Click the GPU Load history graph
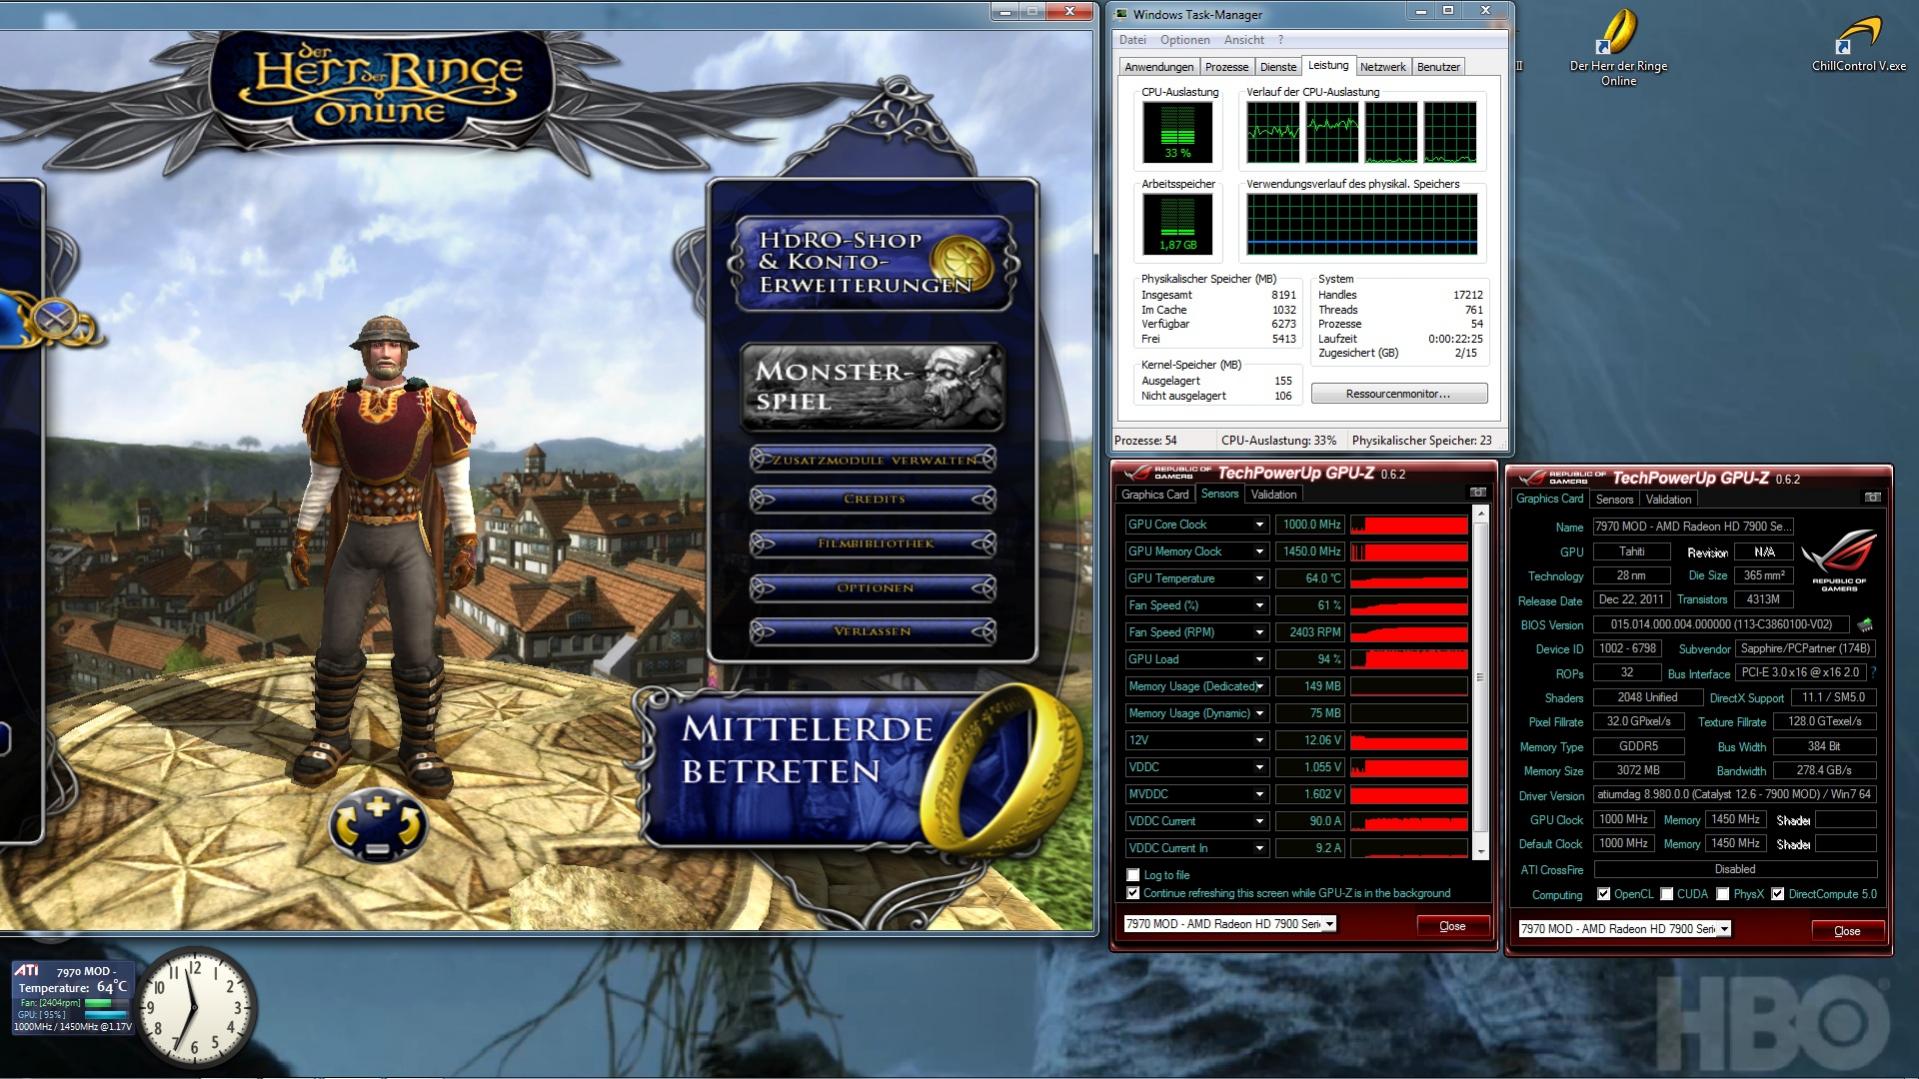Image resolution: width=1919 pixels, height=1079 pixels. (x=1409, y=660)
